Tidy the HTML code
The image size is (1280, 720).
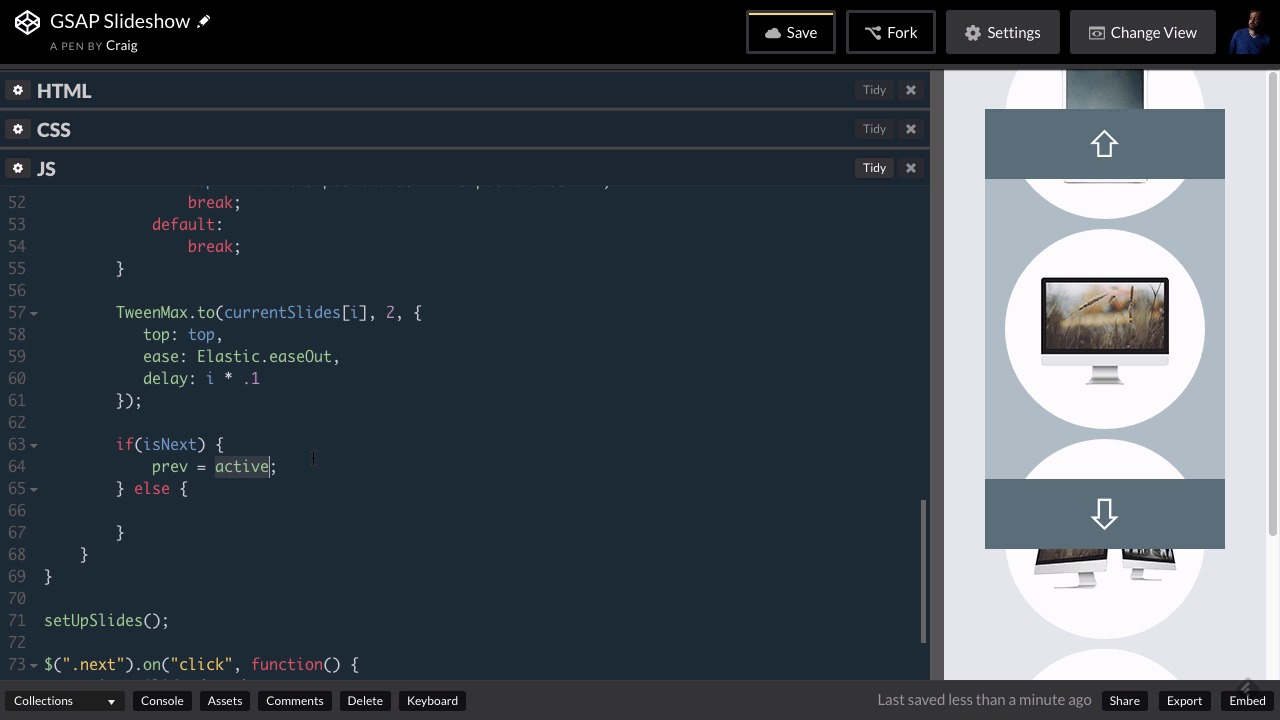point(875,90)
